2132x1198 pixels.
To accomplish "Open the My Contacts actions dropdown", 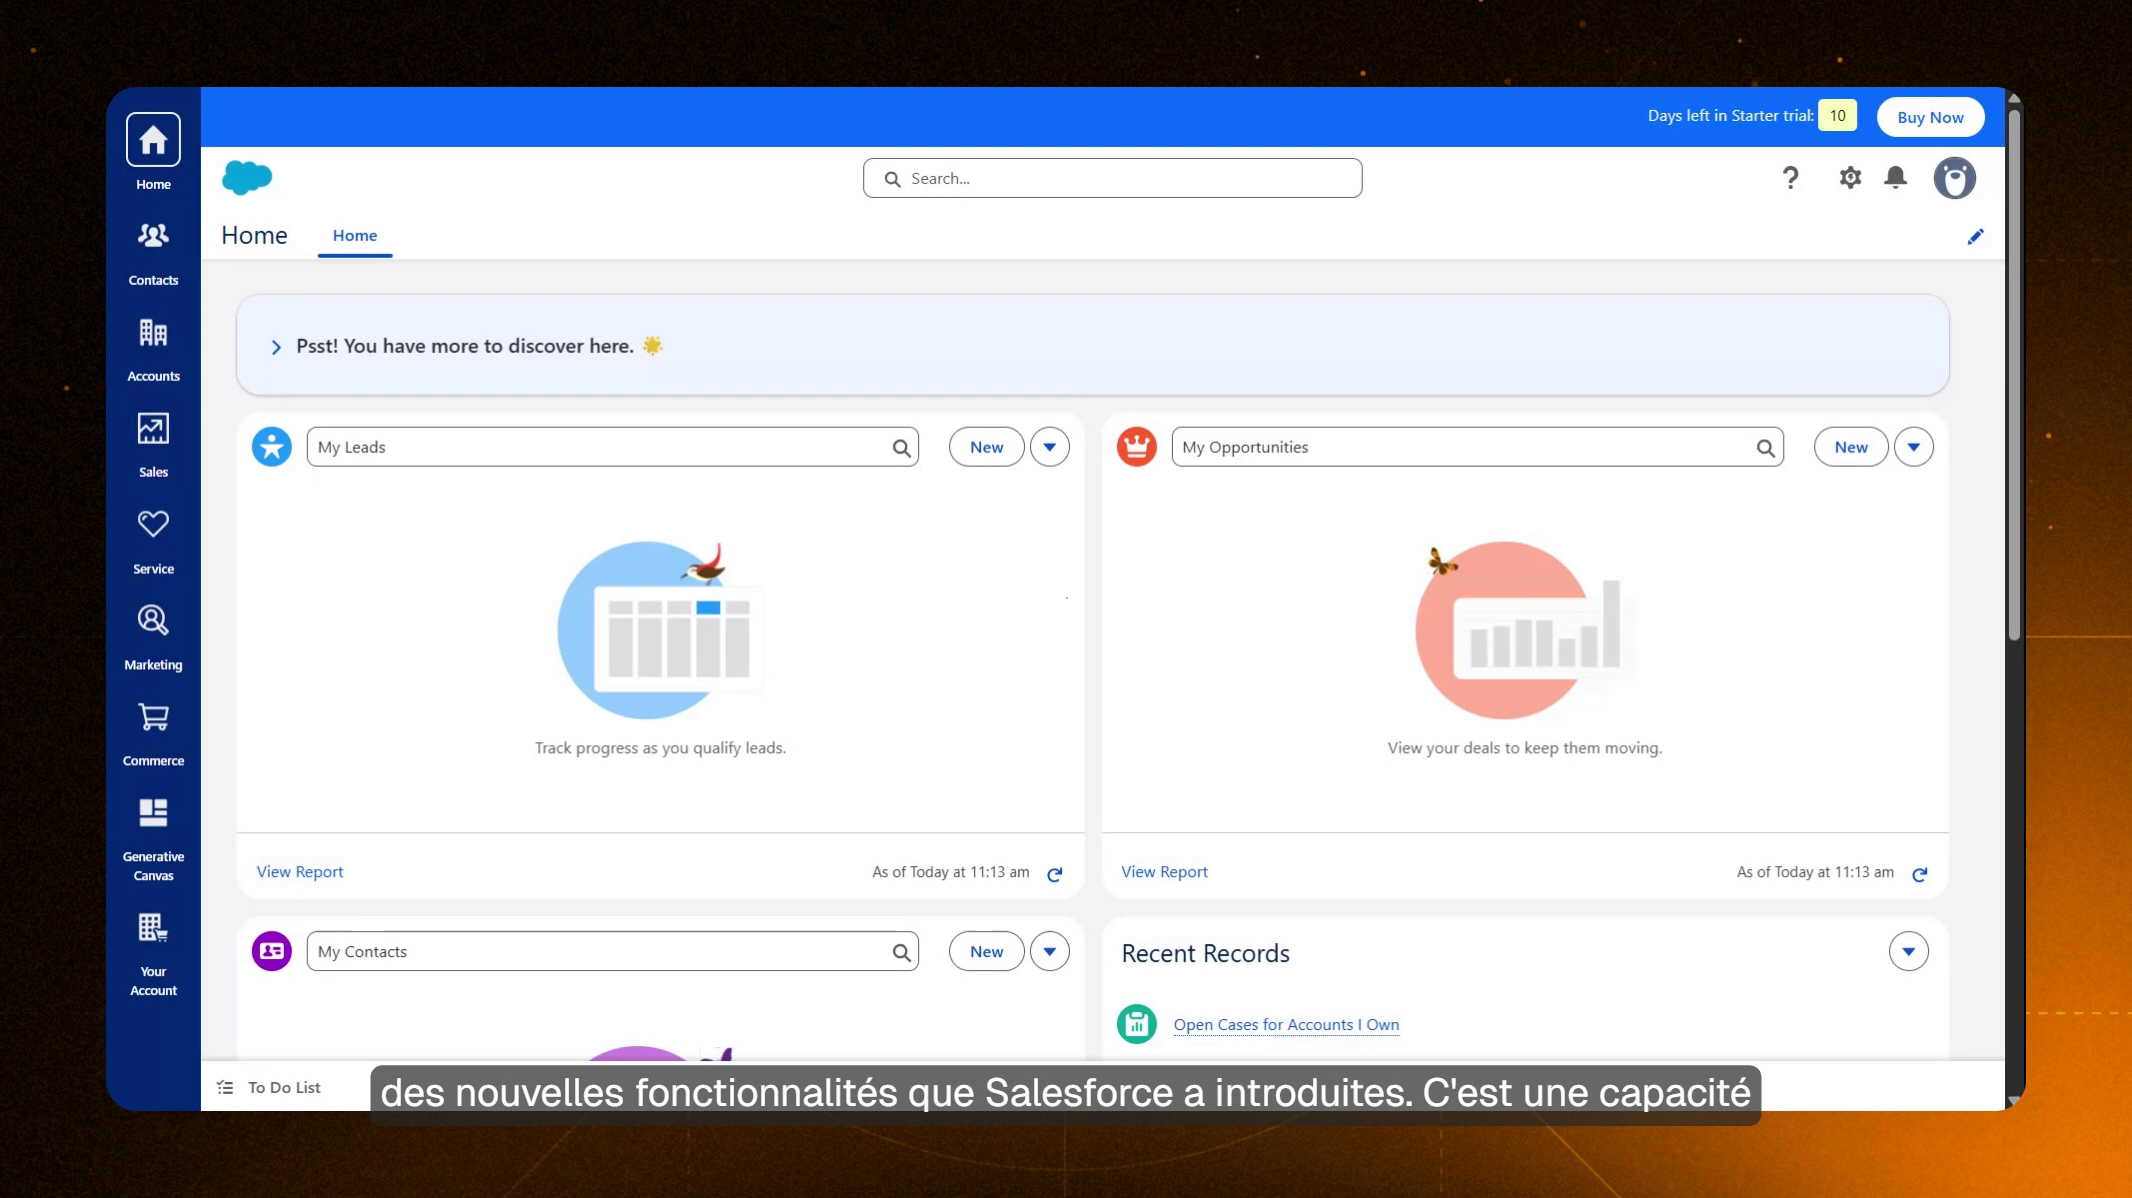I will (1049, 951).
